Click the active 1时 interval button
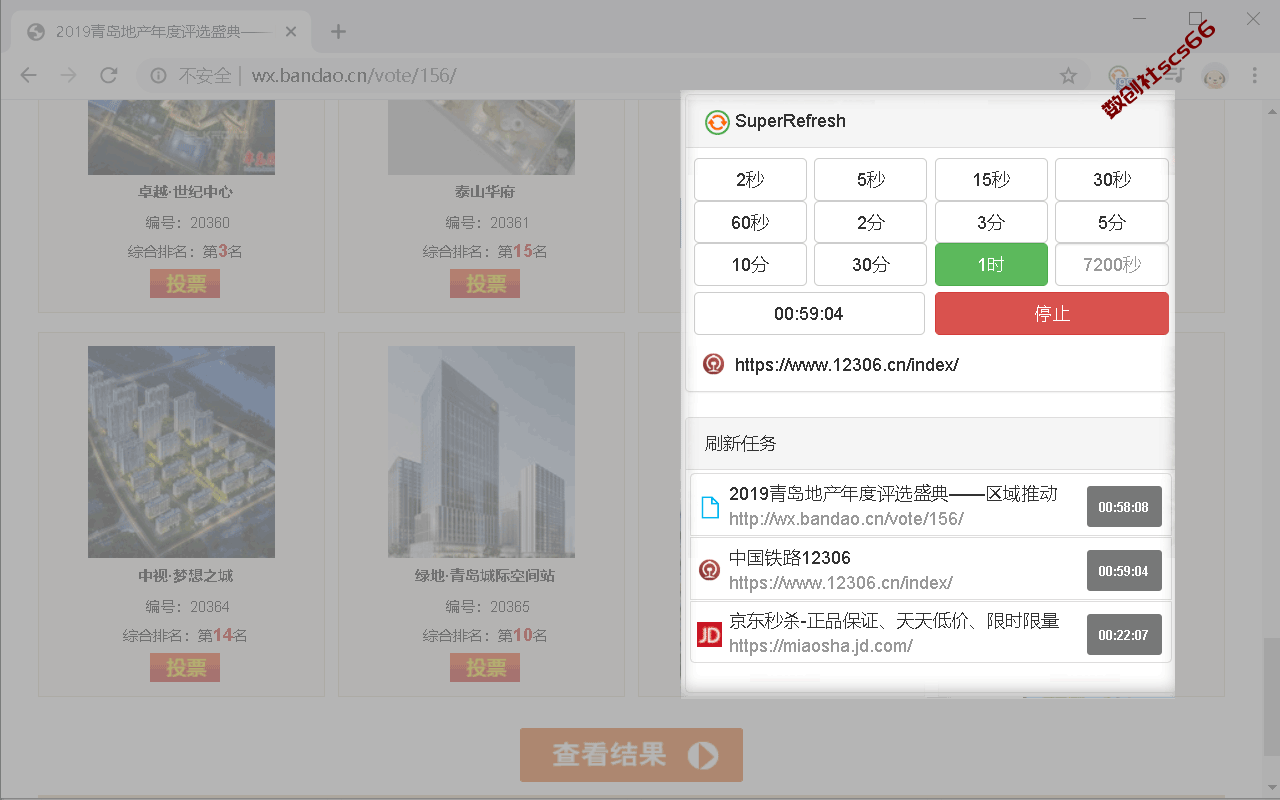Viewport: 1280px width, 800px height. (991, 265)
